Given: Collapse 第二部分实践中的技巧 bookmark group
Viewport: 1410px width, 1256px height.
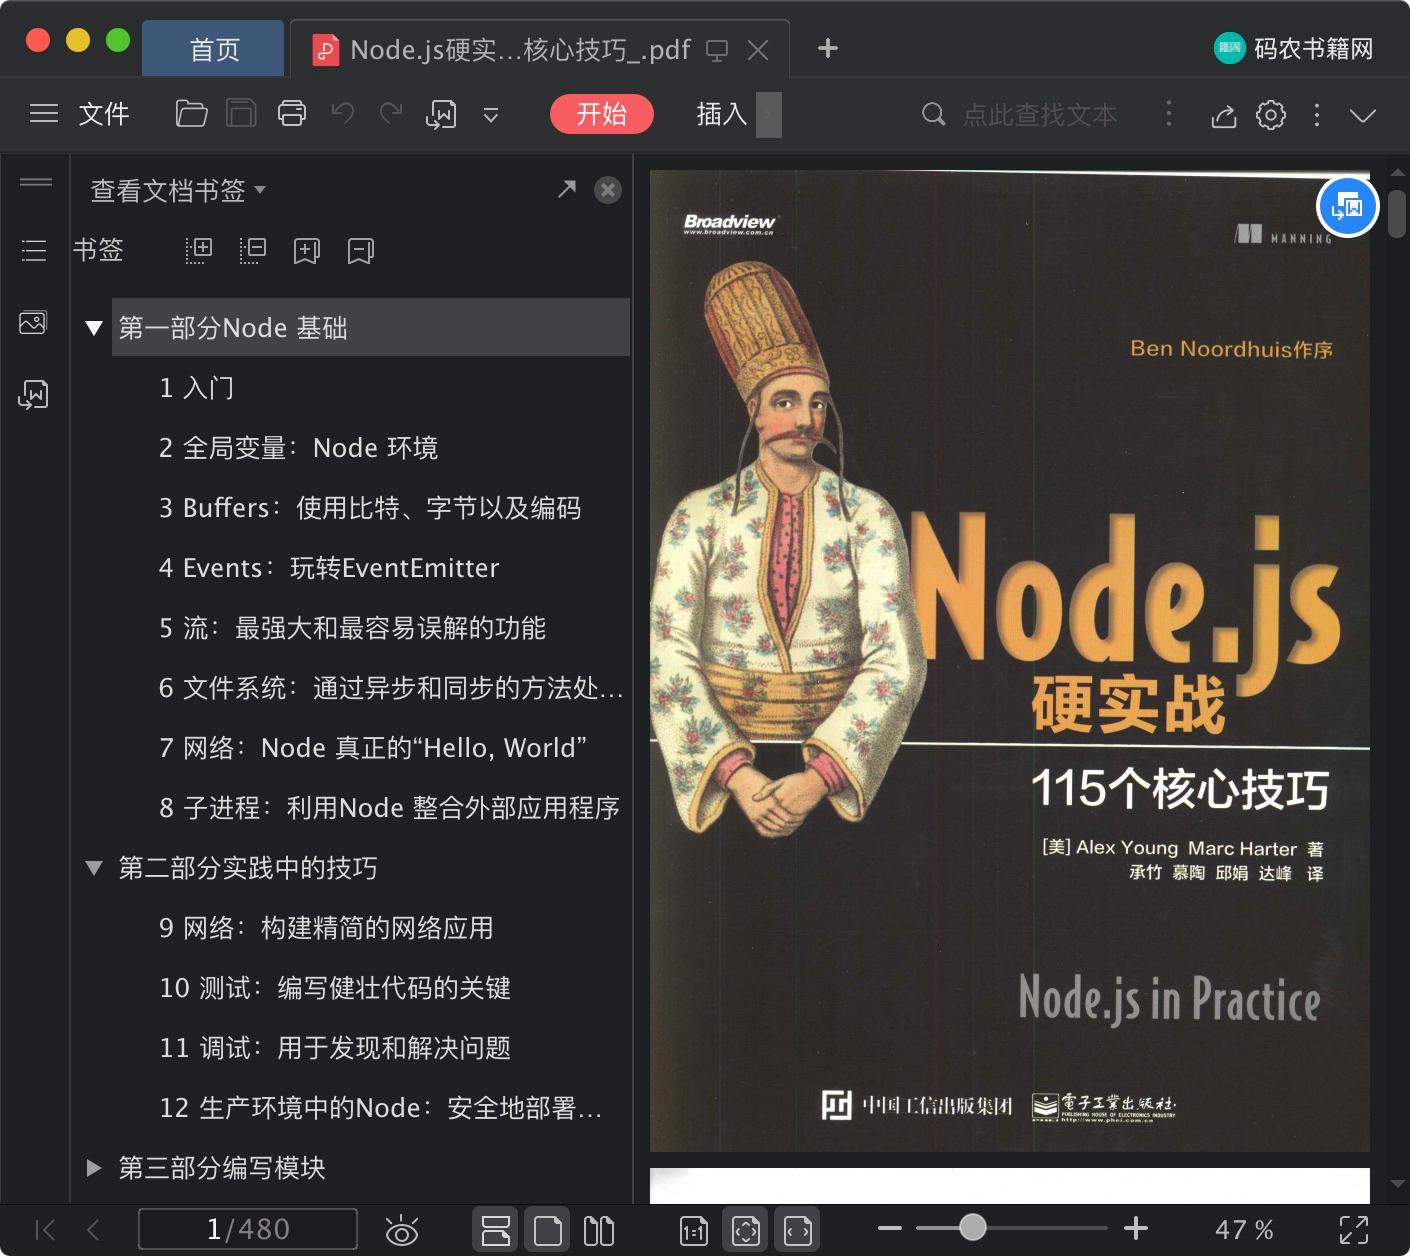Looking at the screenshot, I should 94,868.
